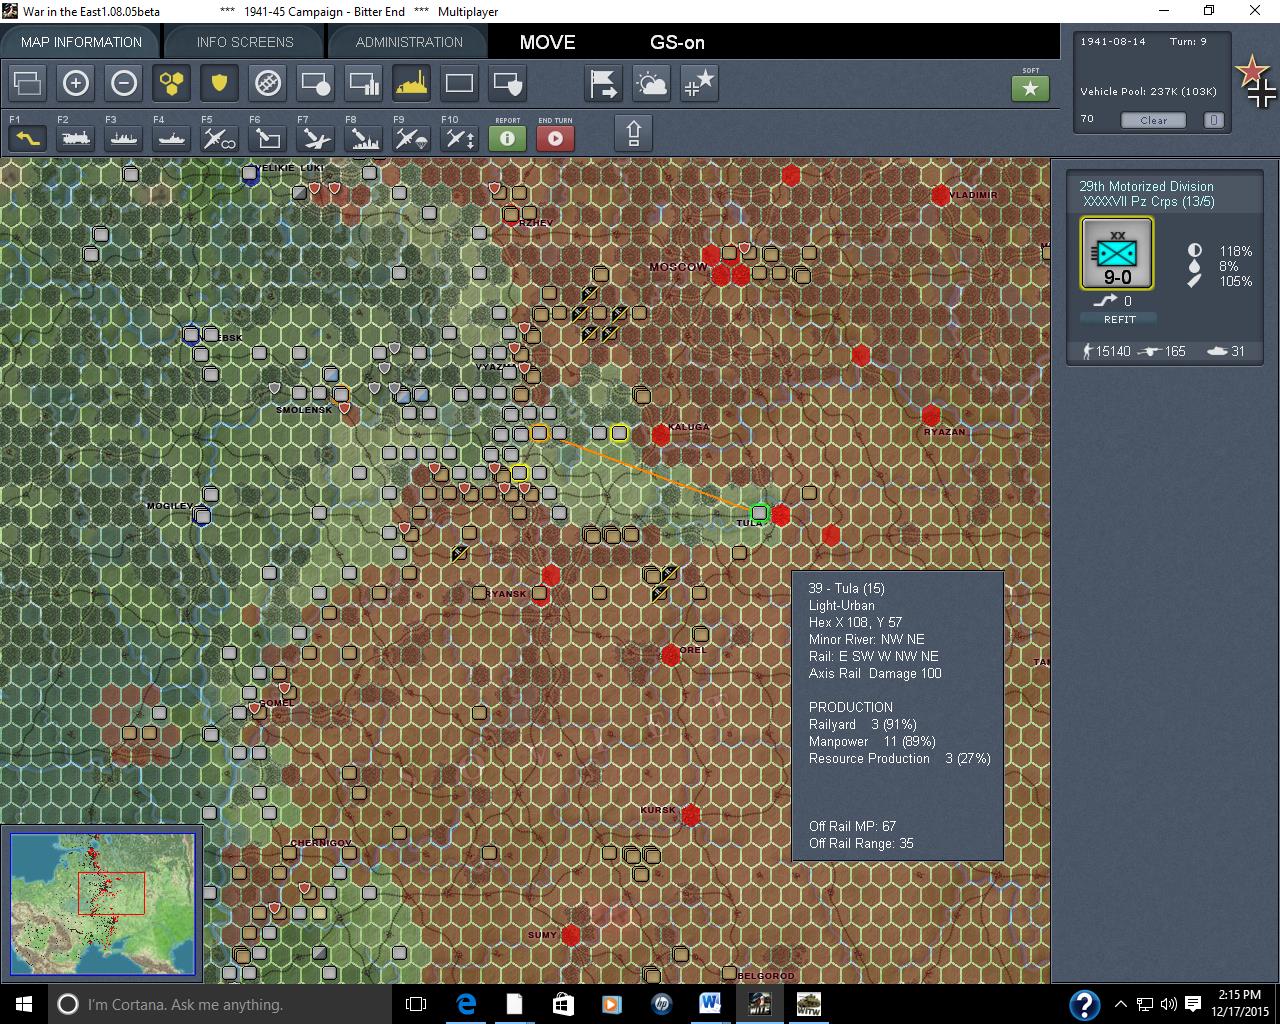Viewport: 1280px width, 1024px height.
Task: Select F9 air transport paratroop mode
Action: tap(412, 138)
